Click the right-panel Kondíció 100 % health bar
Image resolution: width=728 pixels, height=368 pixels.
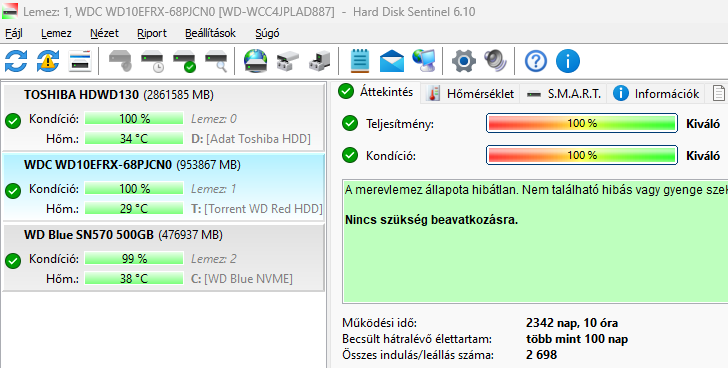(582, 155)
